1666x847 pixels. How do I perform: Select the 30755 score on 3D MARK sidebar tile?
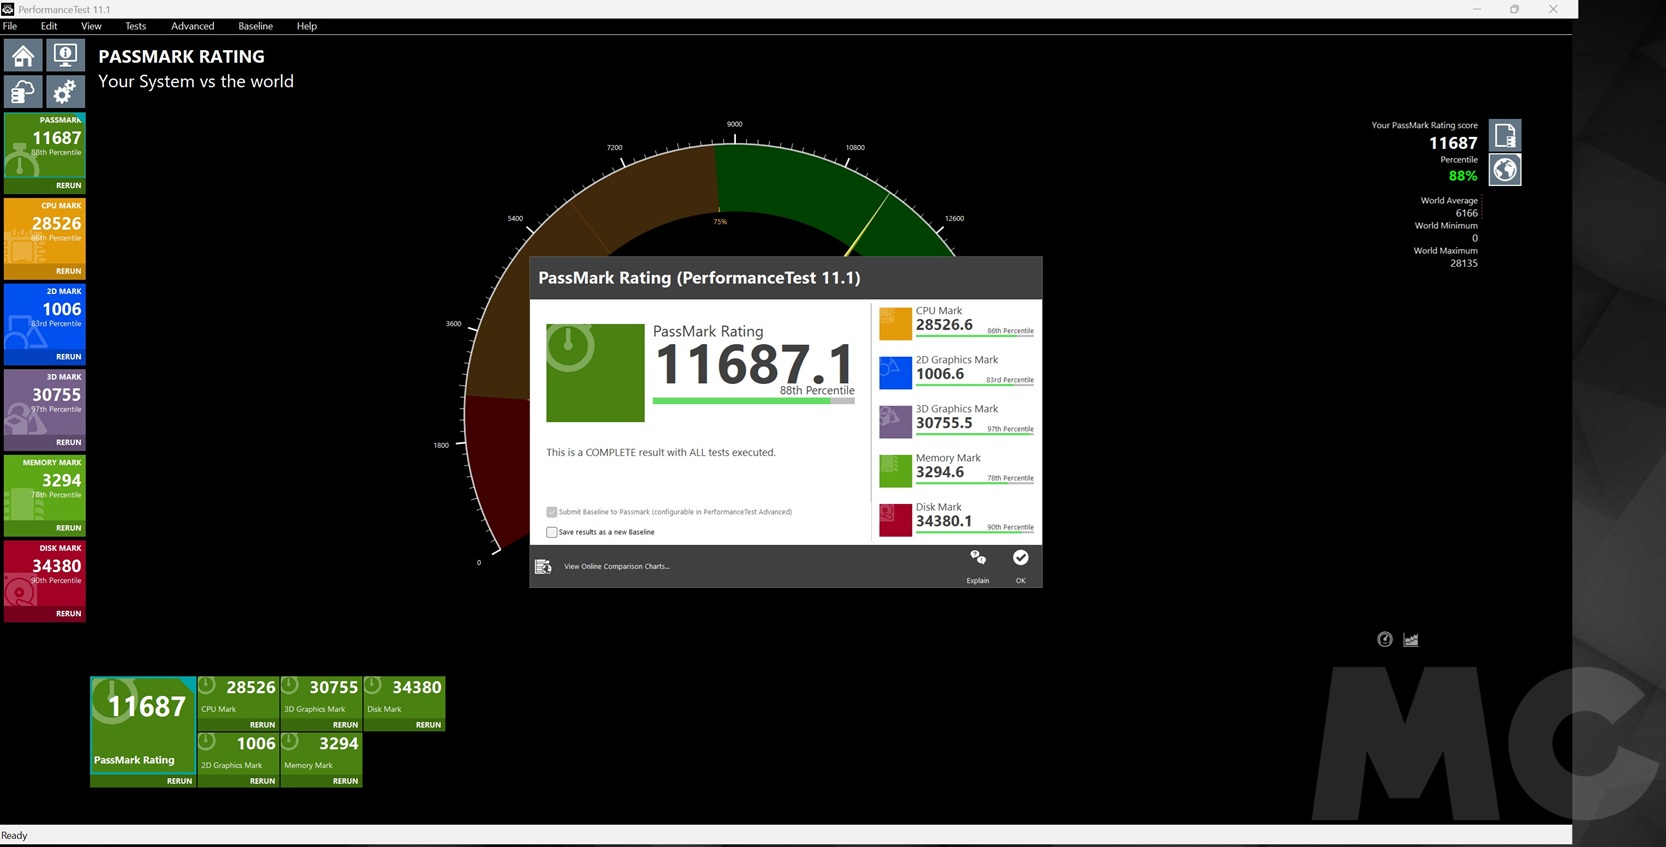(x=56, y=394)
